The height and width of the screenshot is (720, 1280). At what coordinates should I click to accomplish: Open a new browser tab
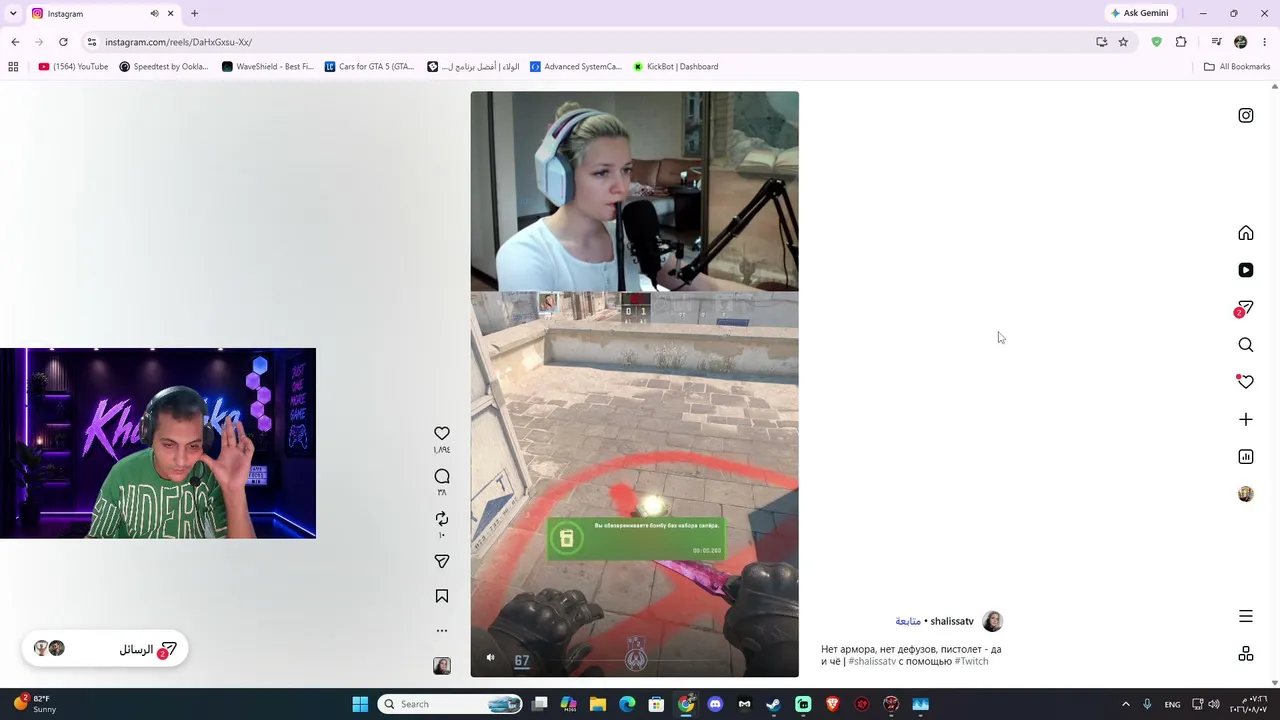pyautogui.click(x=195, y=13)
